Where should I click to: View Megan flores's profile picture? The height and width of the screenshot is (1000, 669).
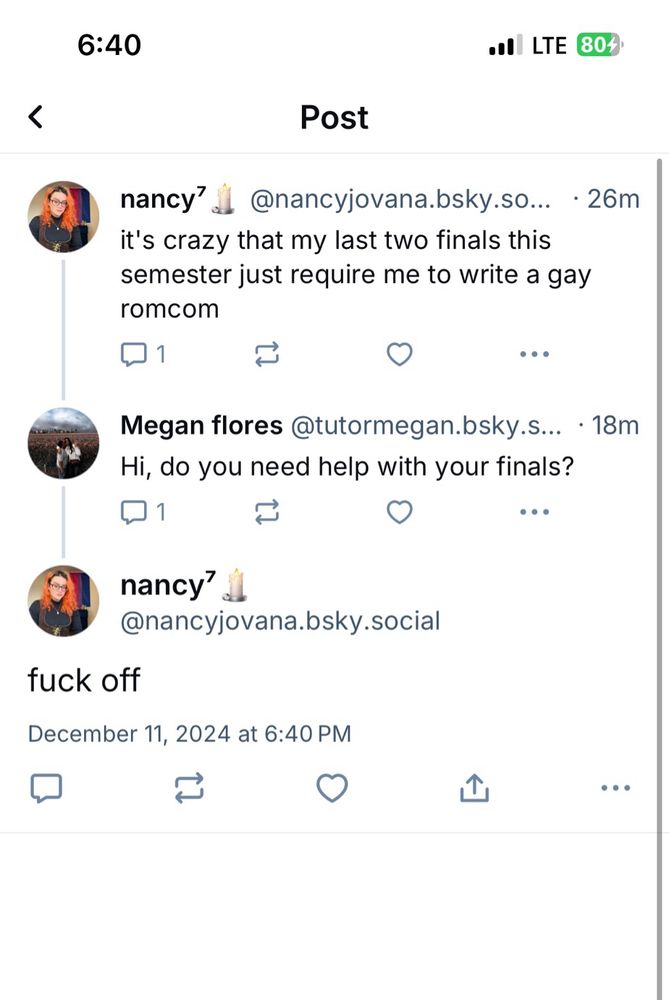(x=63, y=443)
